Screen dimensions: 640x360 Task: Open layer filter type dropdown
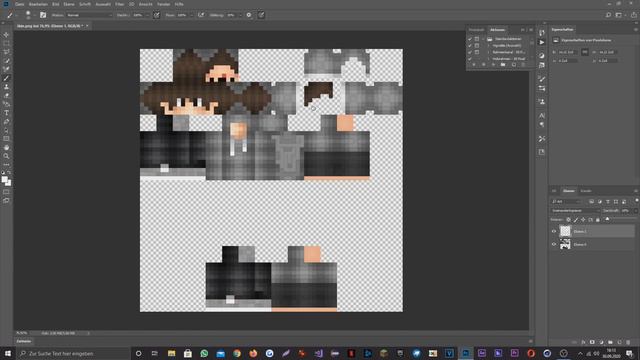pyautogui.click(x=565, y=202)
